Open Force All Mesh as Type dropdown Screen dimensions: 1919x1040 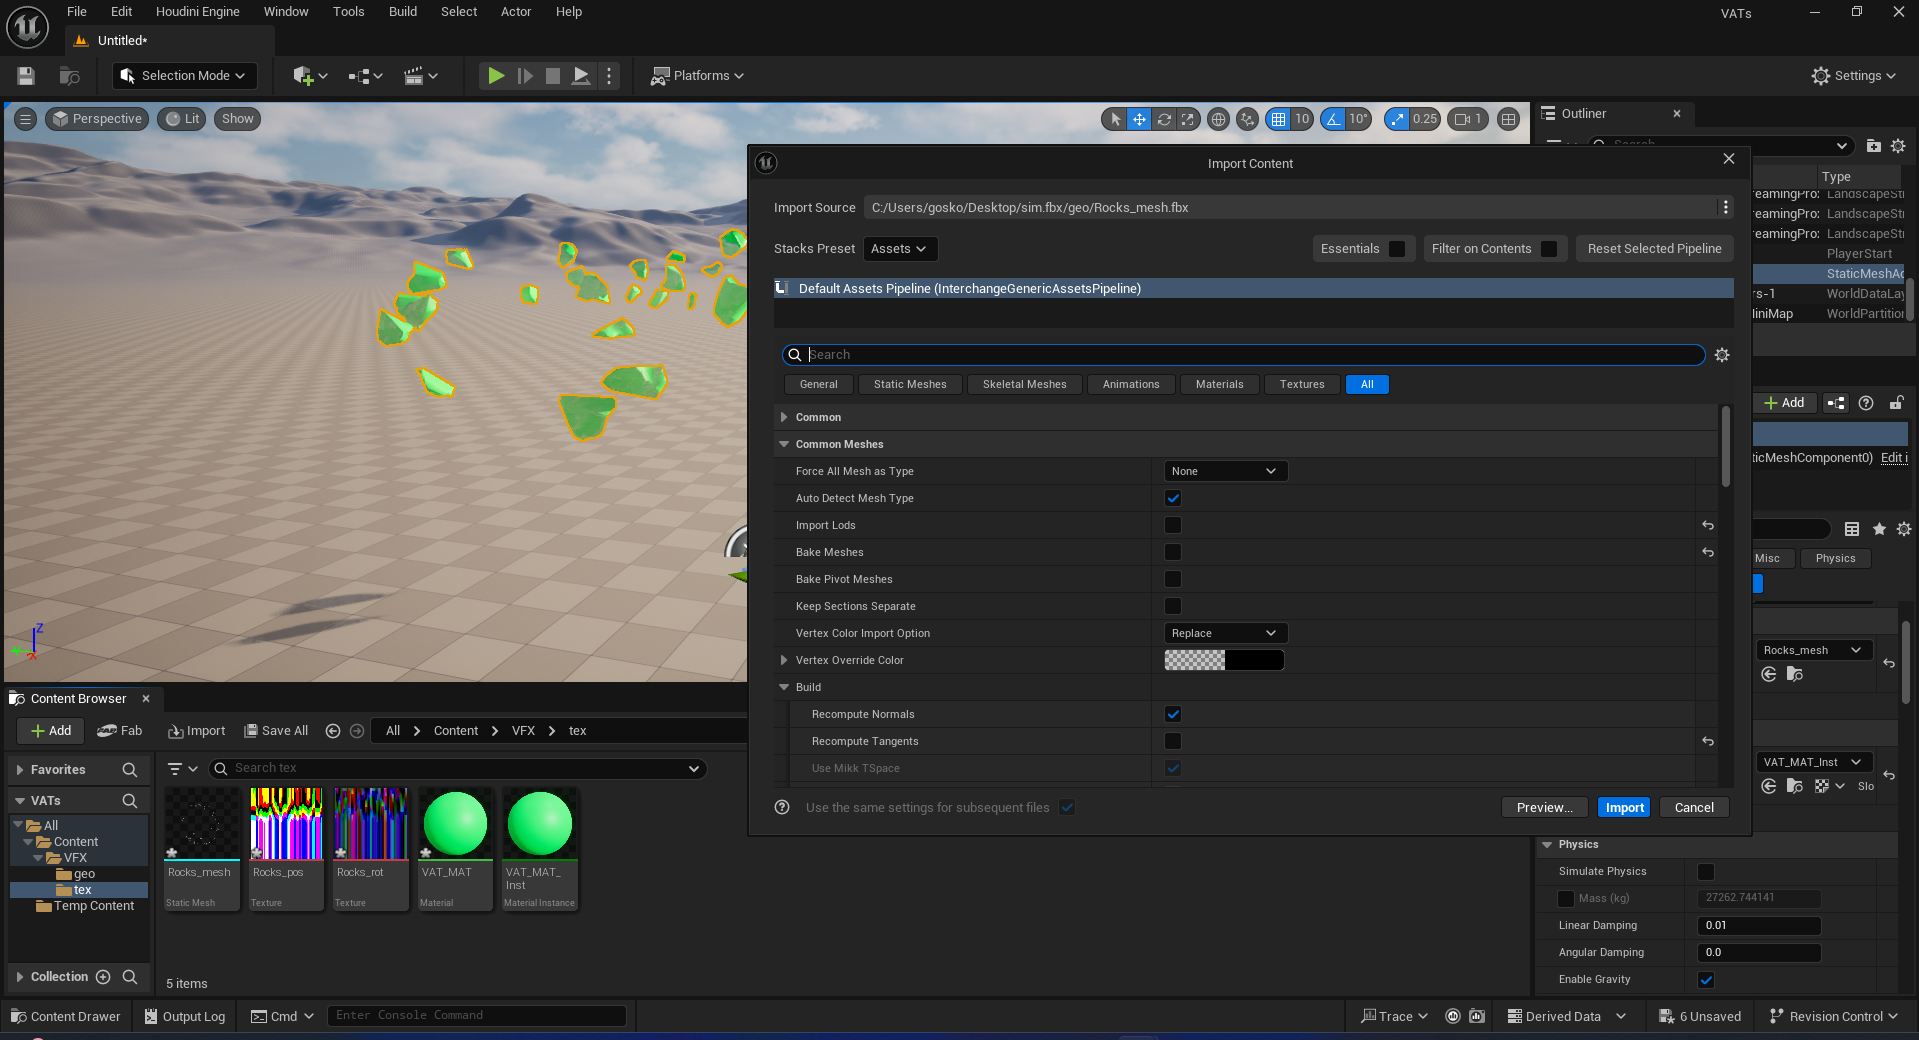coord(1225,471)
